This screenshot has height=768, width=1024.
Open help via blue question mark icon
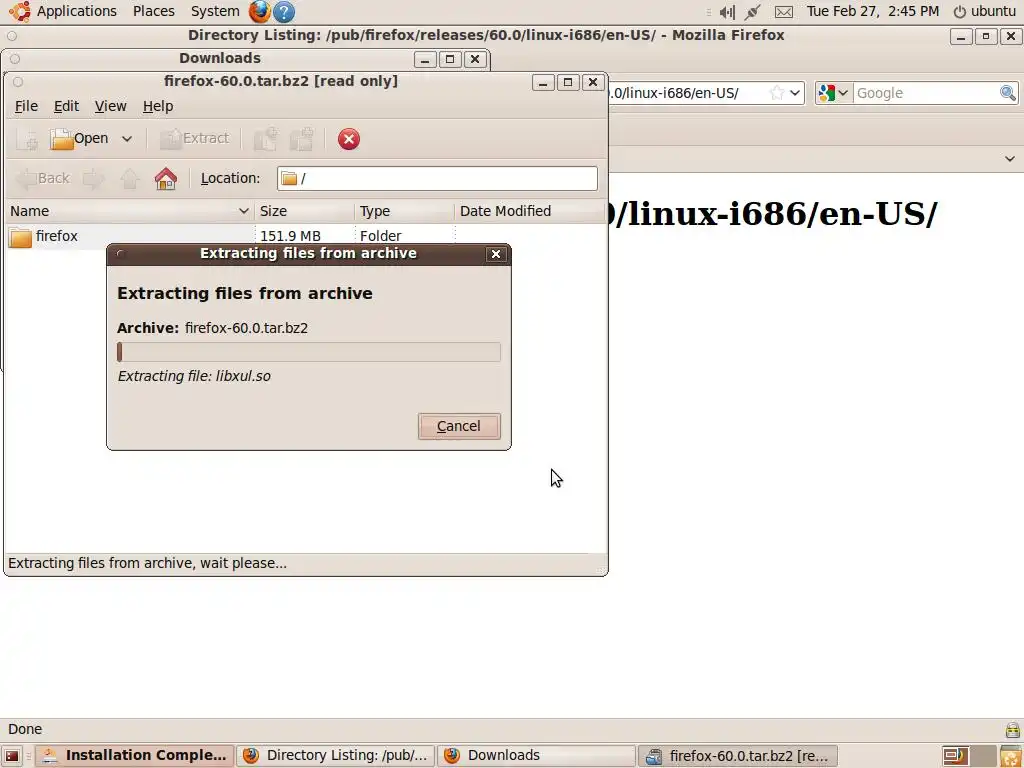283,12
